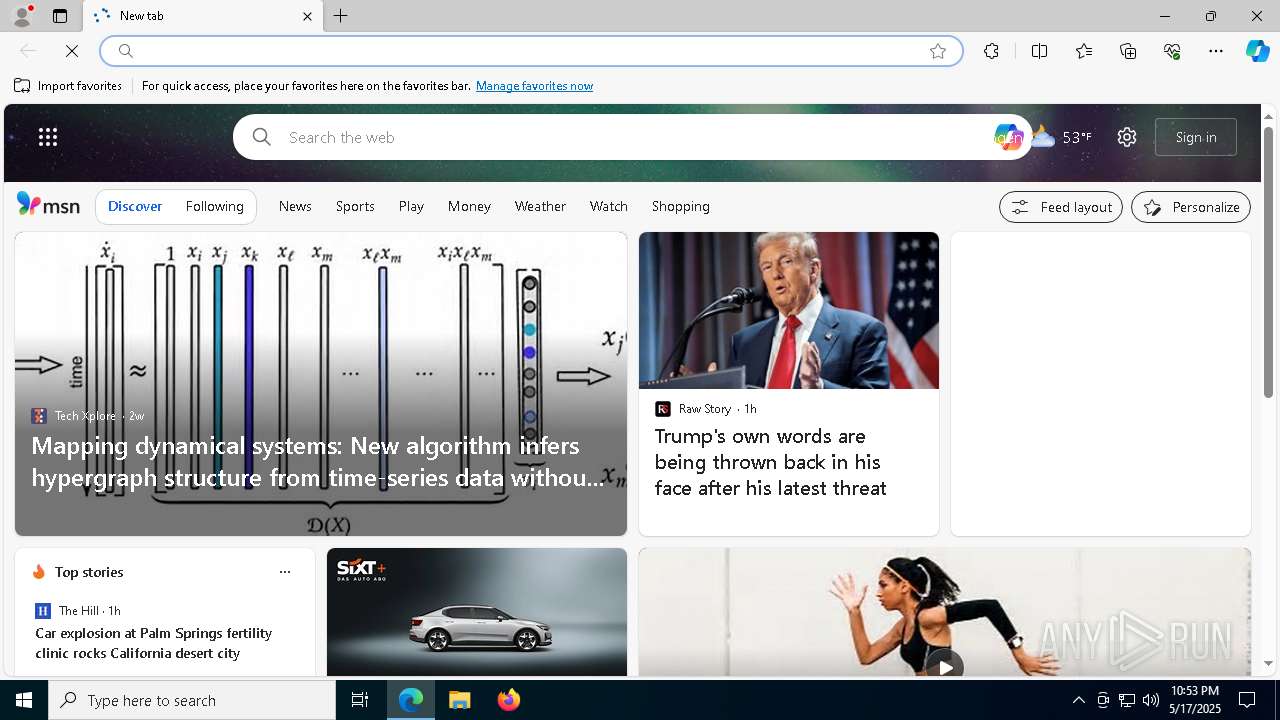This screenshot has height=720, width=1280.
Task: Switch to the Following tab
Action: (x=215, y=206)
